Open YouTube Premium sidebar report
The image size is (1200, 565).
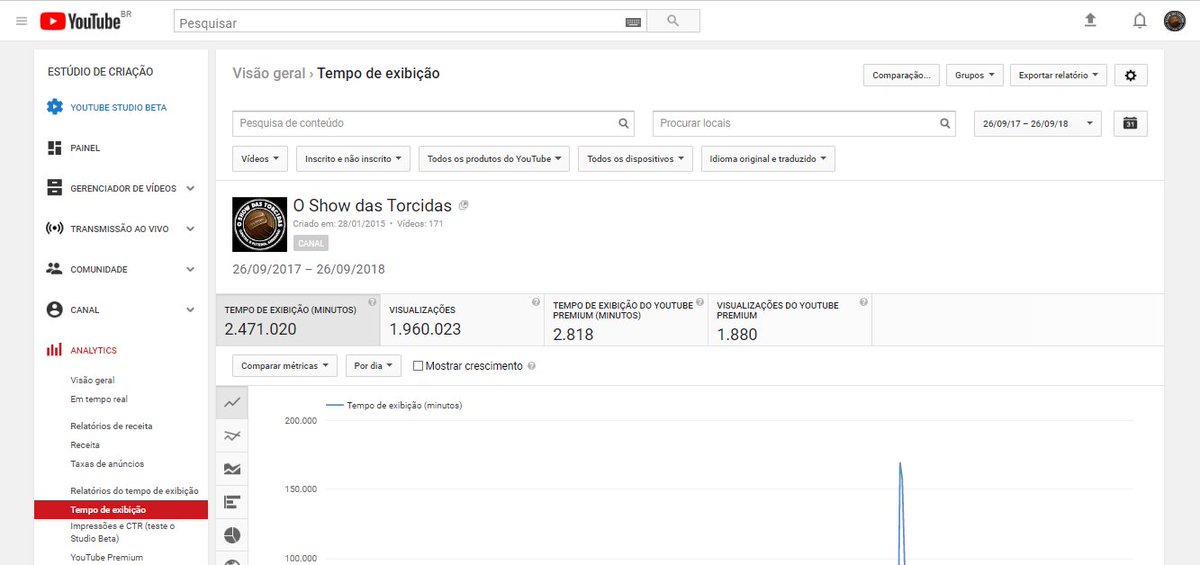coord(106,558)
